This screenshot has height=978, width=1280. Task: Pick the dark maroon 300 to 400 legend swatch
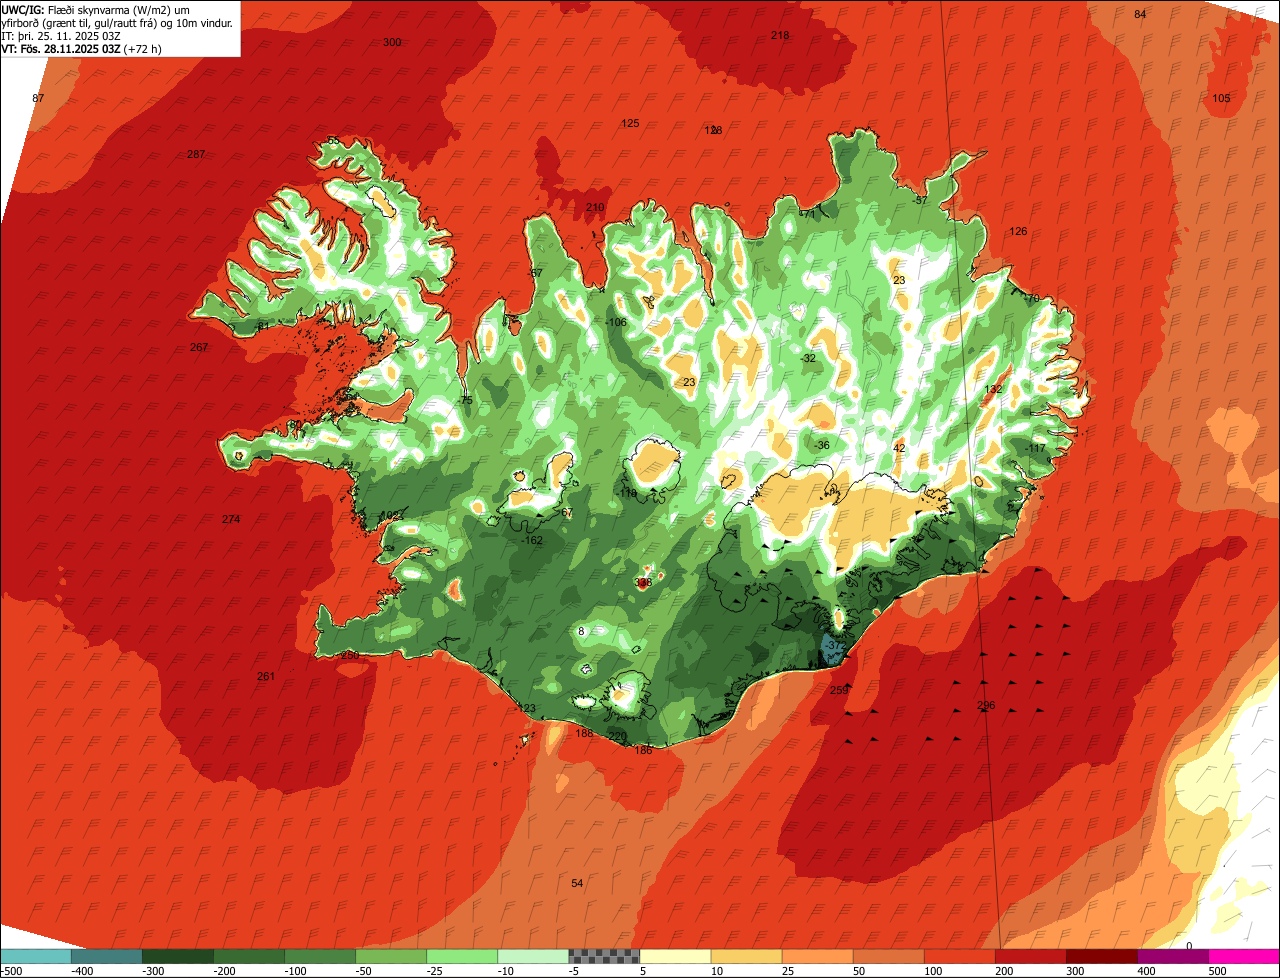(x=1100, y=956)
